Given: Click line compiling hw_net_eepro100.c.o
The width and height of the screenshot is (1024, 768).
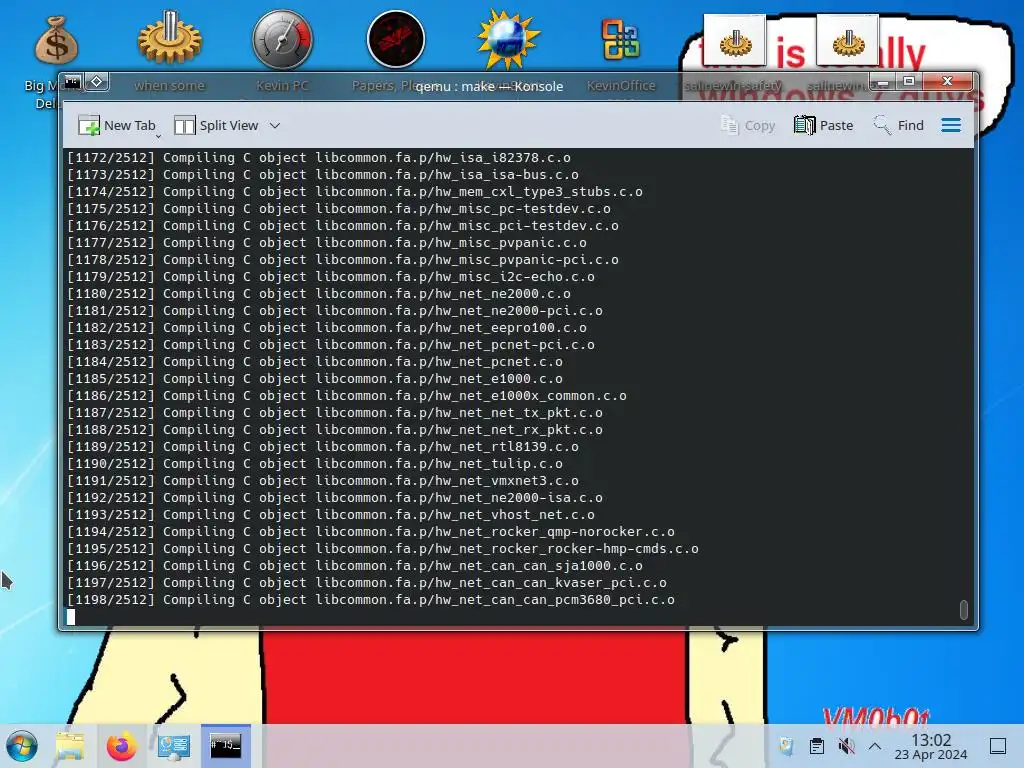Looking at the screenshot, I should click(x=327, y=327).
